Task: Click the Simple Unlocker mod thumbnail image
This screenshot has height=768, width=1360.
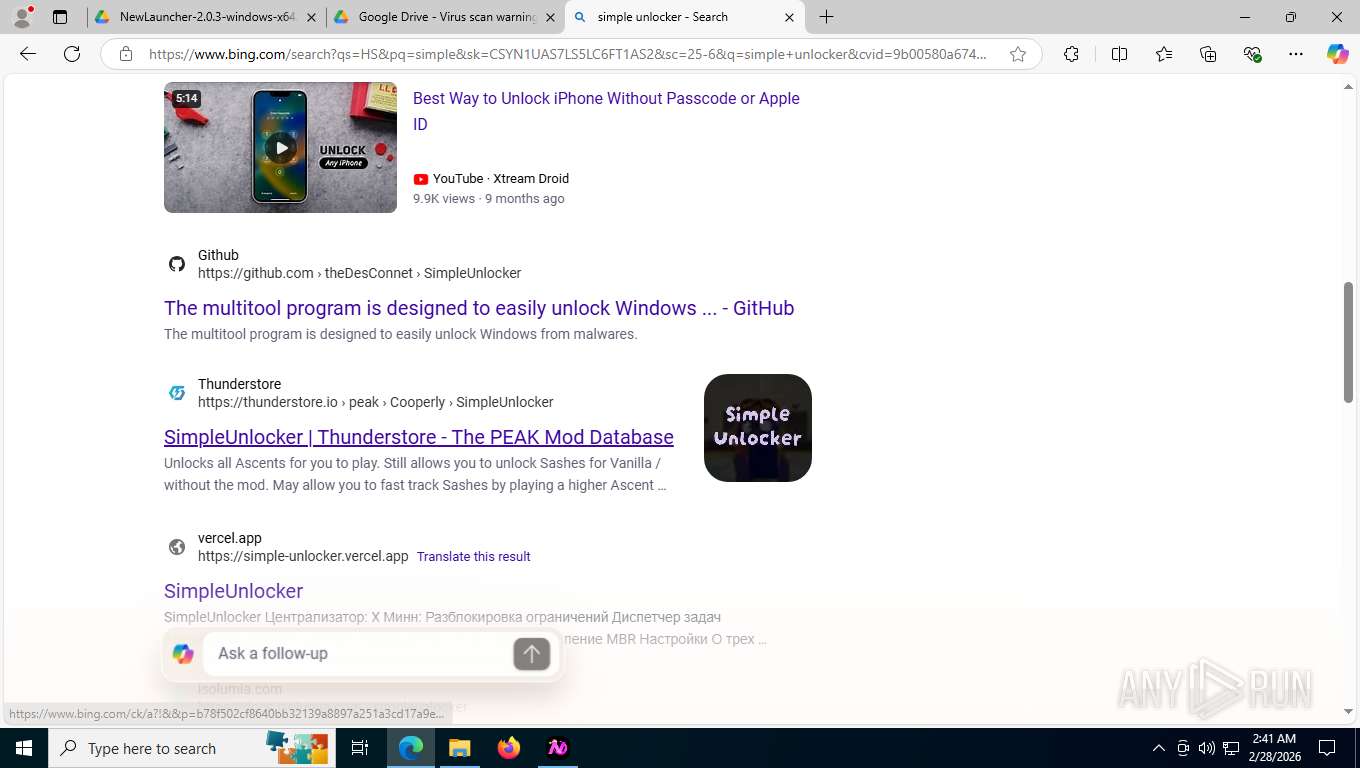Action: pos(758,428)
